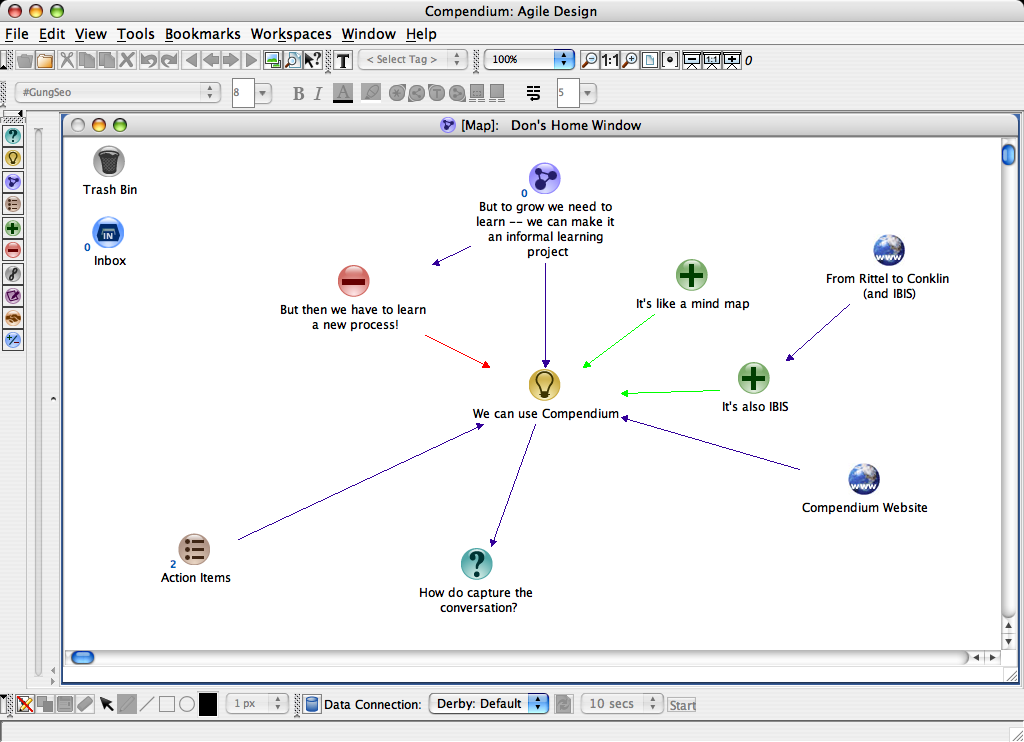The width and height of the screenshot is (1024, 742).
Task: Open the 100% zoom level dropdown
Action: (x=529, y=59)
